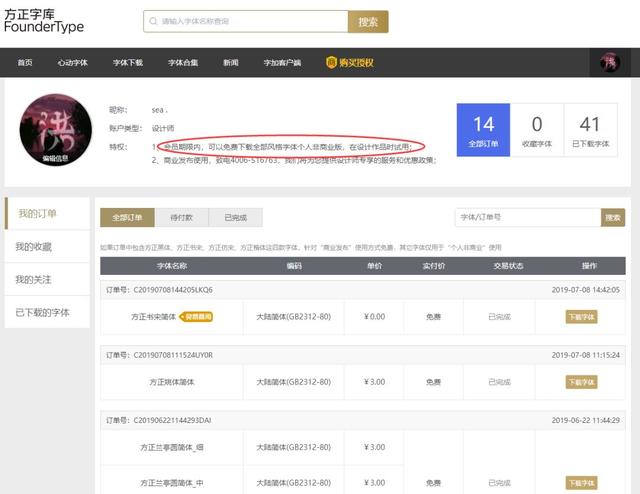Viewport: 640px width, 494px height.
Task: Download font for 方正细体简体 order
Action: pyautogui.click(x=581, y=382)
